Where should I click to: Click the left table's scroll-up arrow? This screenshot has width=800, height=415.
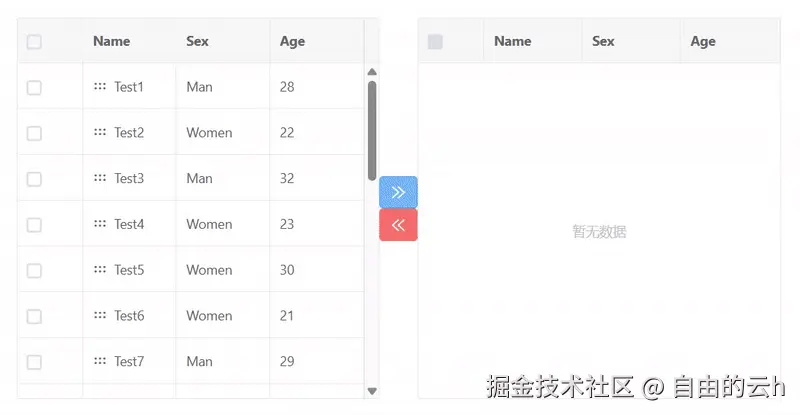[372, 72]
